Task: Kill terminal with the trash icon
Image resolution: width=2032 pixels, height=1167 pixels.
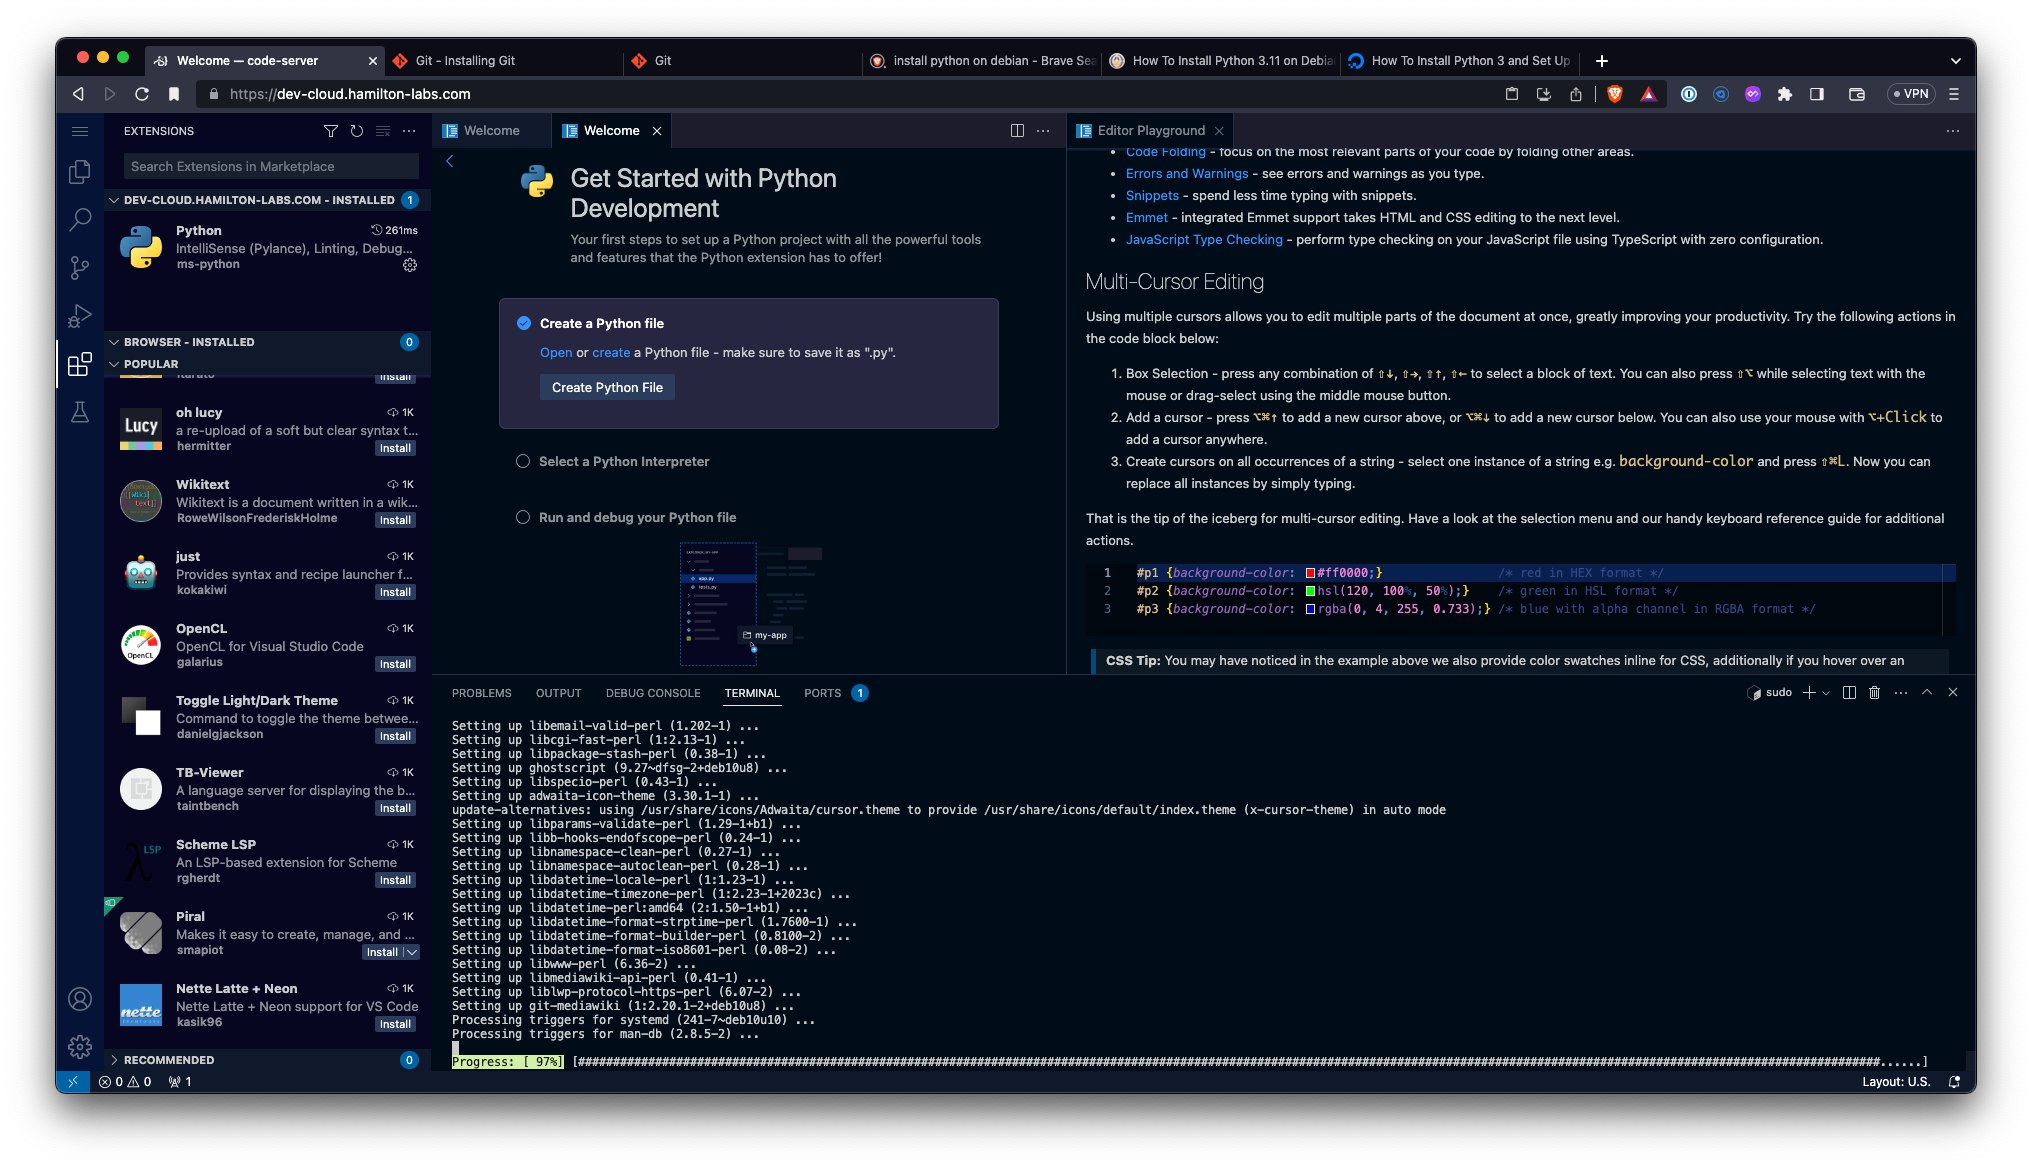Action: (x=1875, y=693)
